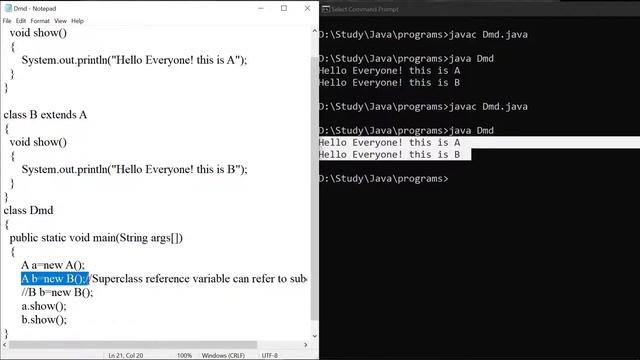Click the last empty prompt 'D:\Study\Java\programs>'
The height and width of the screenshot is (360, 640).
[x=384, y=179]
